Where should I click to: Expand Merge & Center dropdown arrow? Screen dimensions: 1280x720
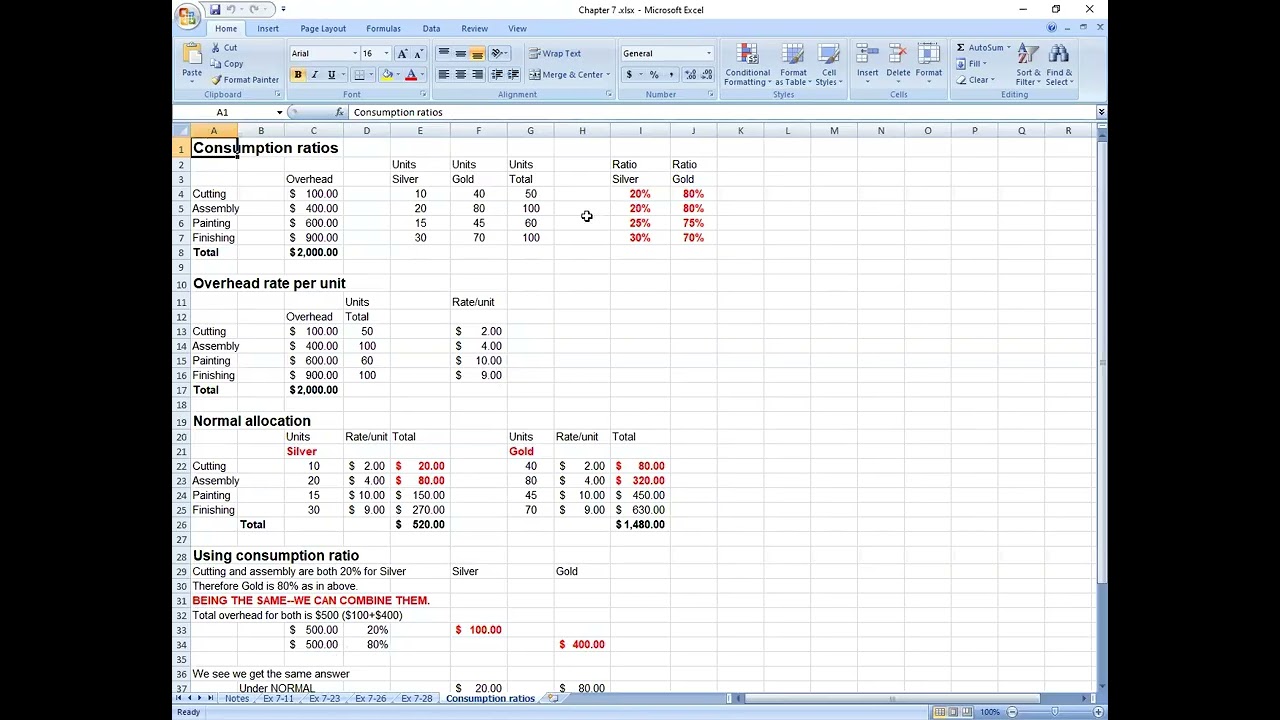coord(607,75)
